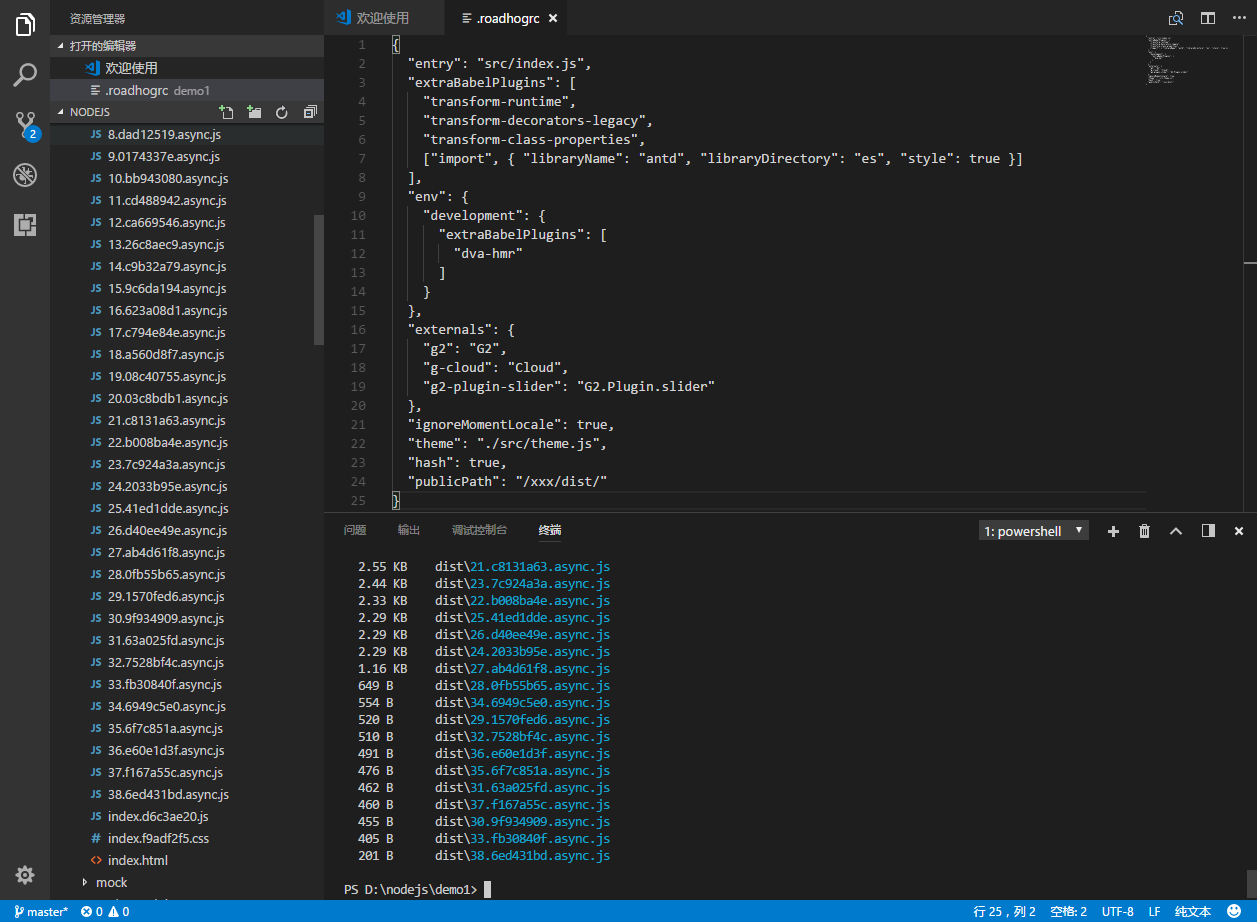Switch to the 欢迎使用 editor tab

(381, 18)
